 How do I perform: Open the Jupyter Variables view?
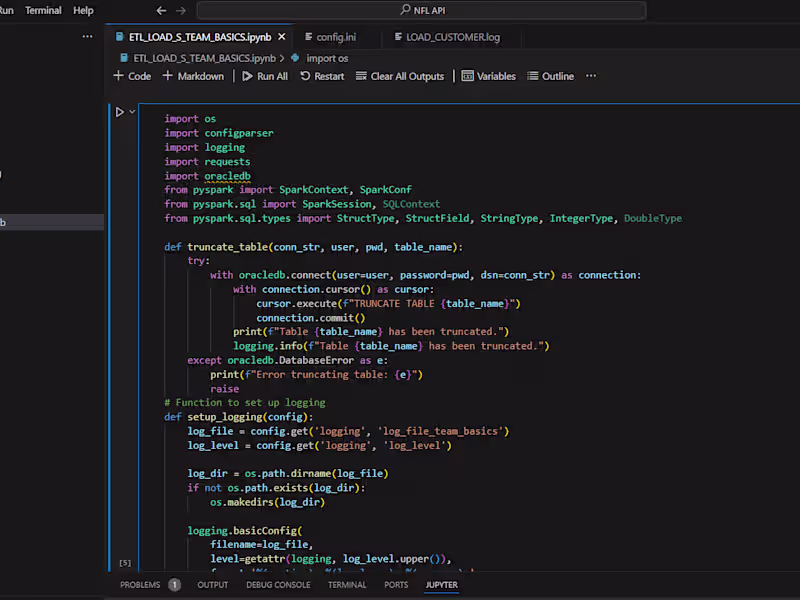[x=489, y=76]
